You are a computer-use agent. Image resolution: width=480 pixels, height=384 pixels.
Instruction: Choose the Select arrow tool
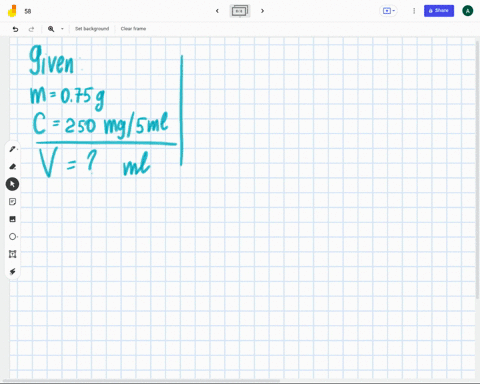click(x=12, y=184)
